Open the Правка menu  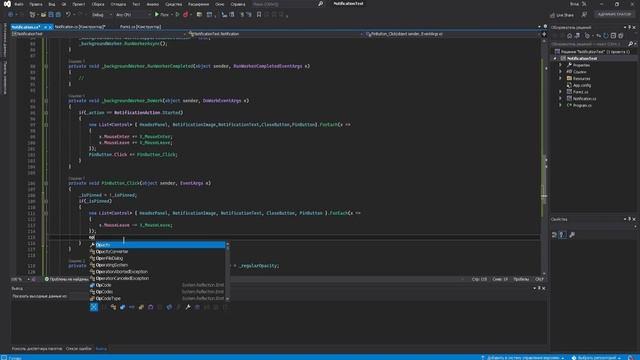pos(36,4)
